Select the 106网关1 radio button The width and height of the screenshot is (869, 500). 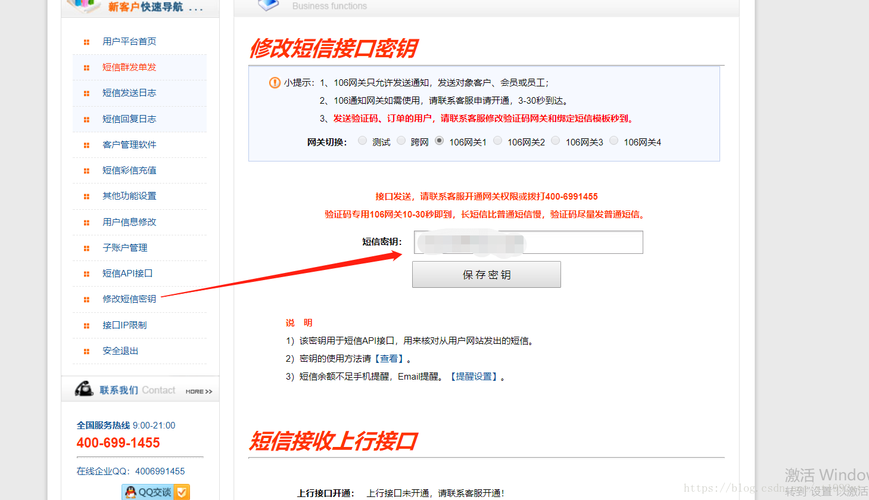(439, 141)
